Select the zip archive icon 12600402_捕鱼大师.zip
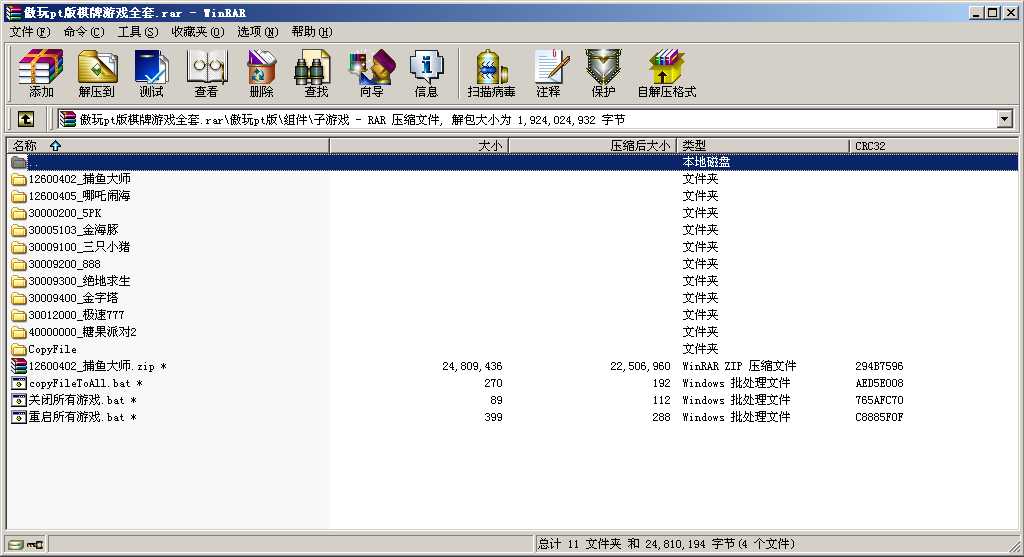 pyautogui.click(x=18, y=366)
